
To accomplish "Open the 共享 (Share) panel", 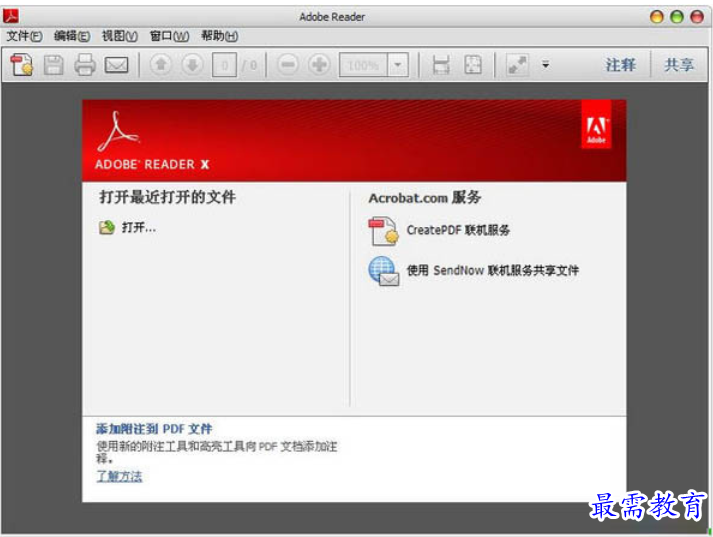I will 679,65.
